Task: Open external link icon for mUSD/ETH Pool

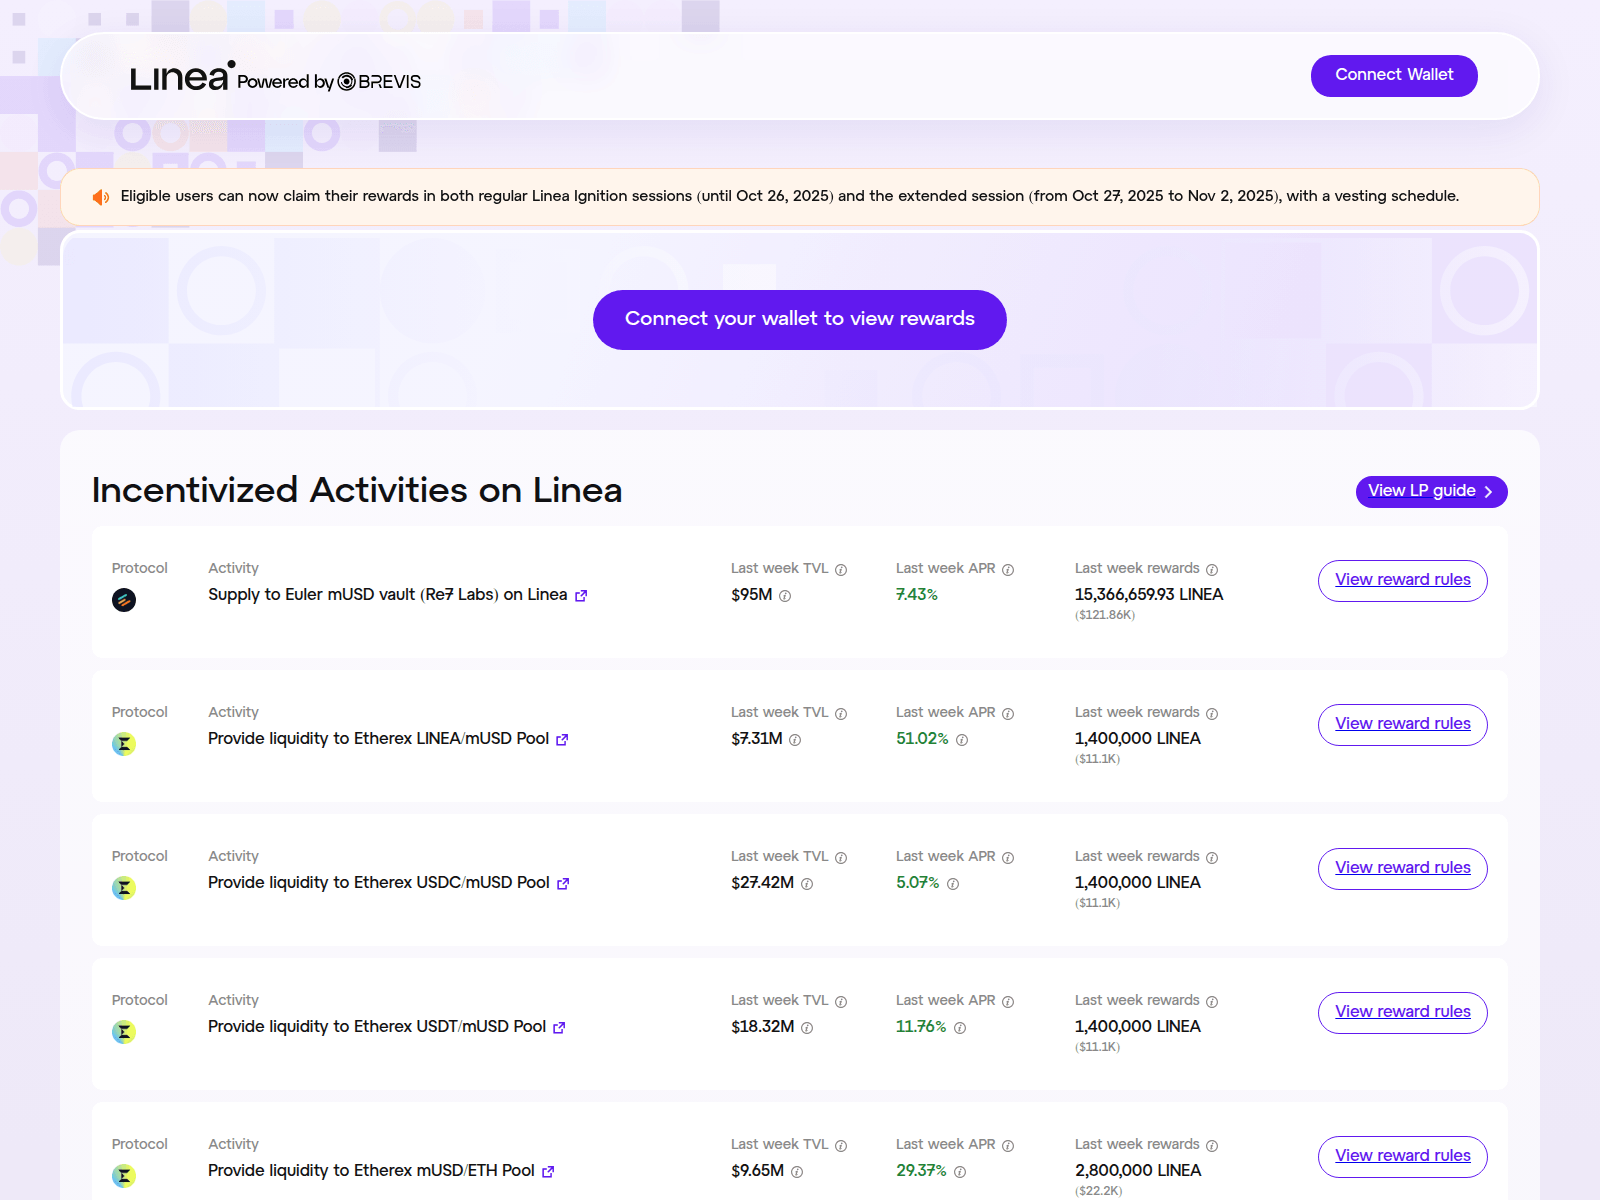Action: click(548, 1172)
